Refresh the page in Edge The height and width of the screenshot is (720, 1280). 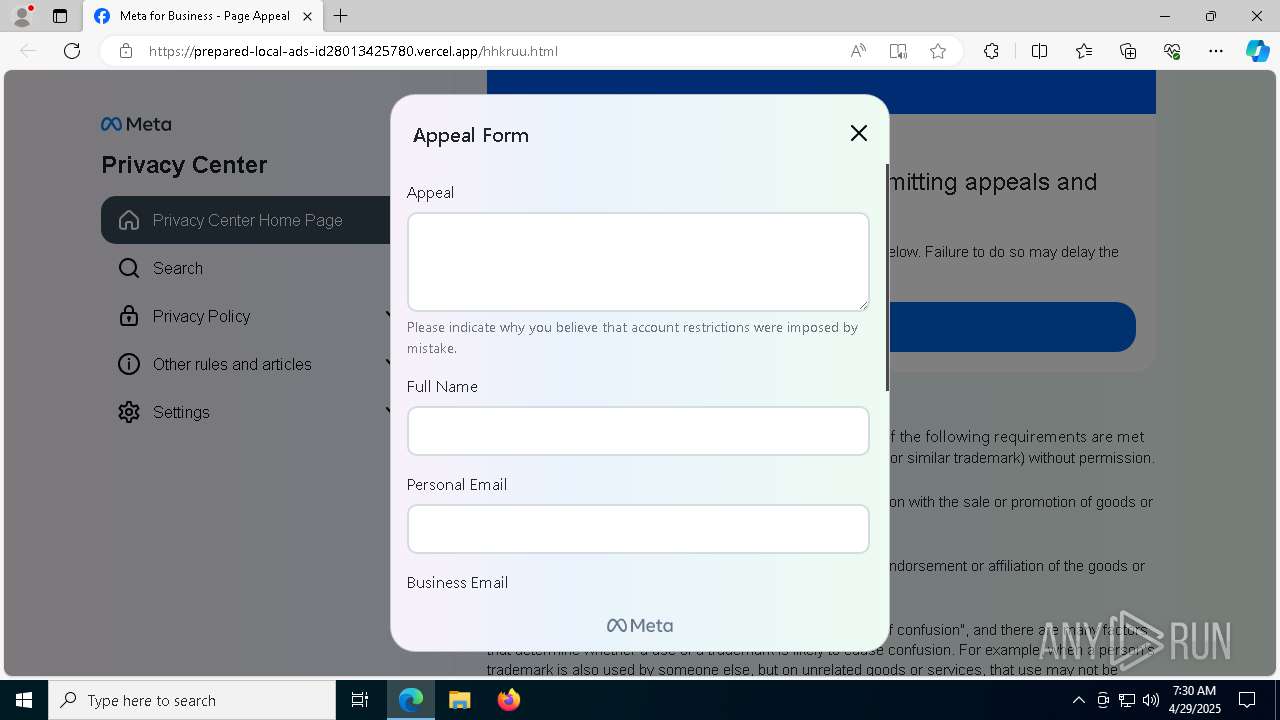coord(72,51)
